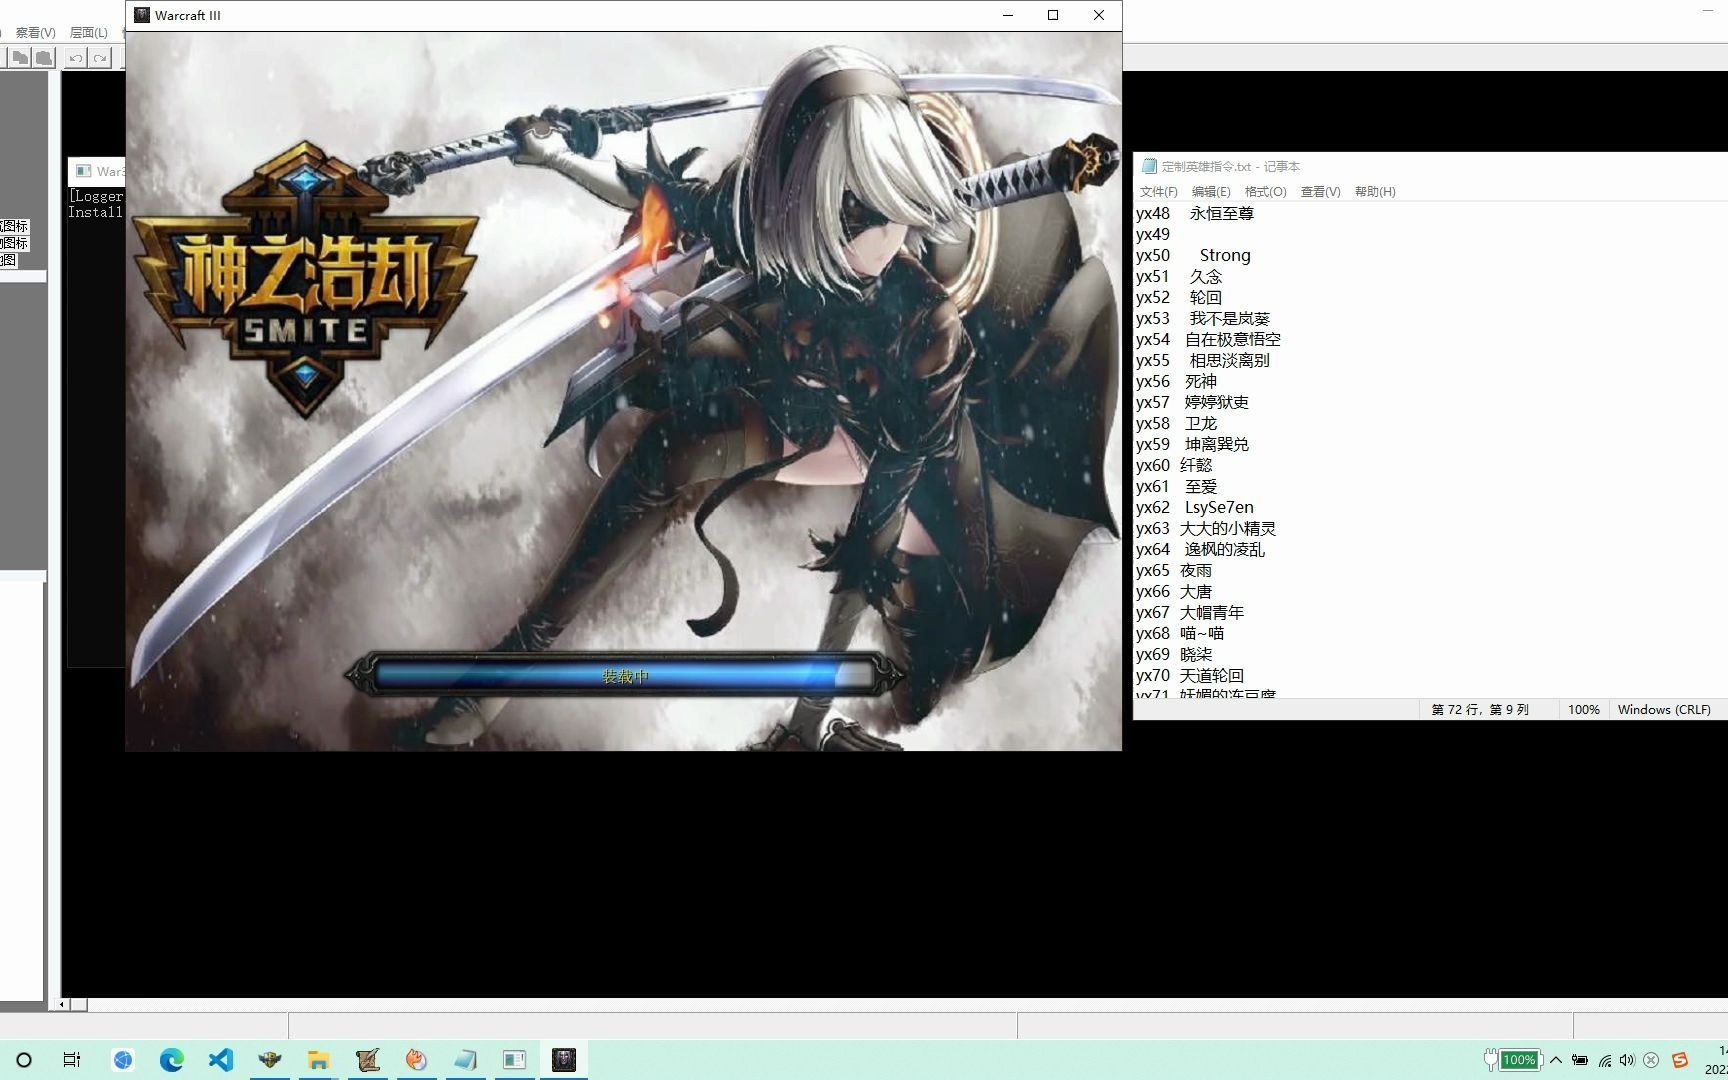Click line 'yx66 大唐' in Notepad
1728x1080 pixels.
1174,591
